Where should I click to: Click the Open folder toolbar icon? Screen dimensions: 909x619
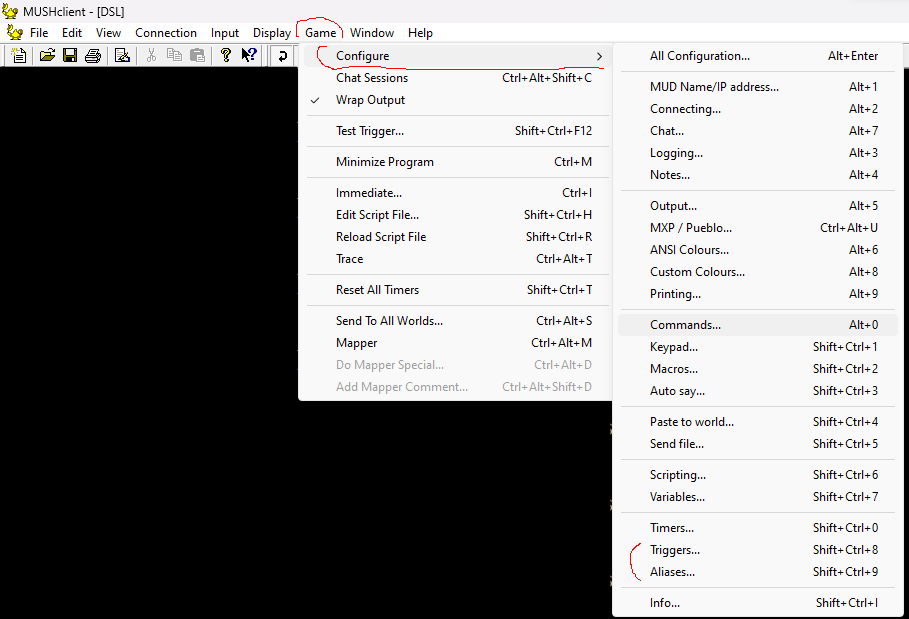[47, 56]
